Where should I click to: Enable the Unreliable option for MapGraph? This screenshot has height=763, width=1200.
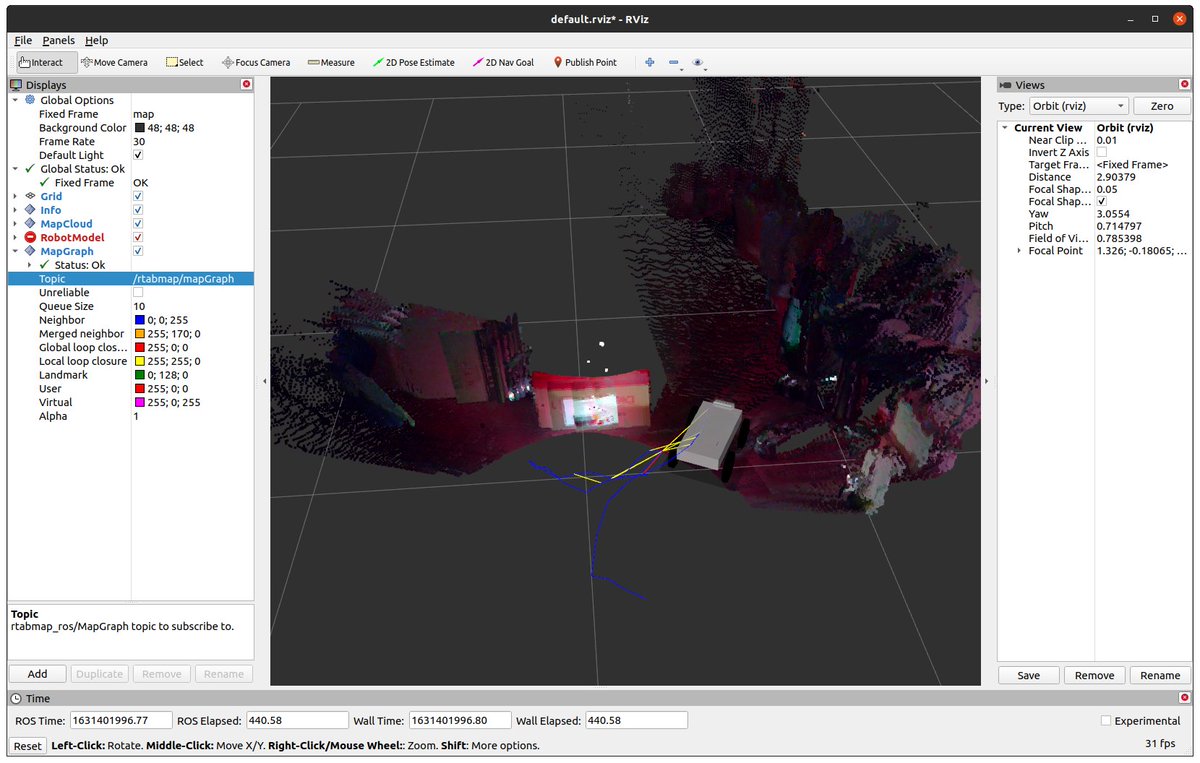click(x=137, y=292)
